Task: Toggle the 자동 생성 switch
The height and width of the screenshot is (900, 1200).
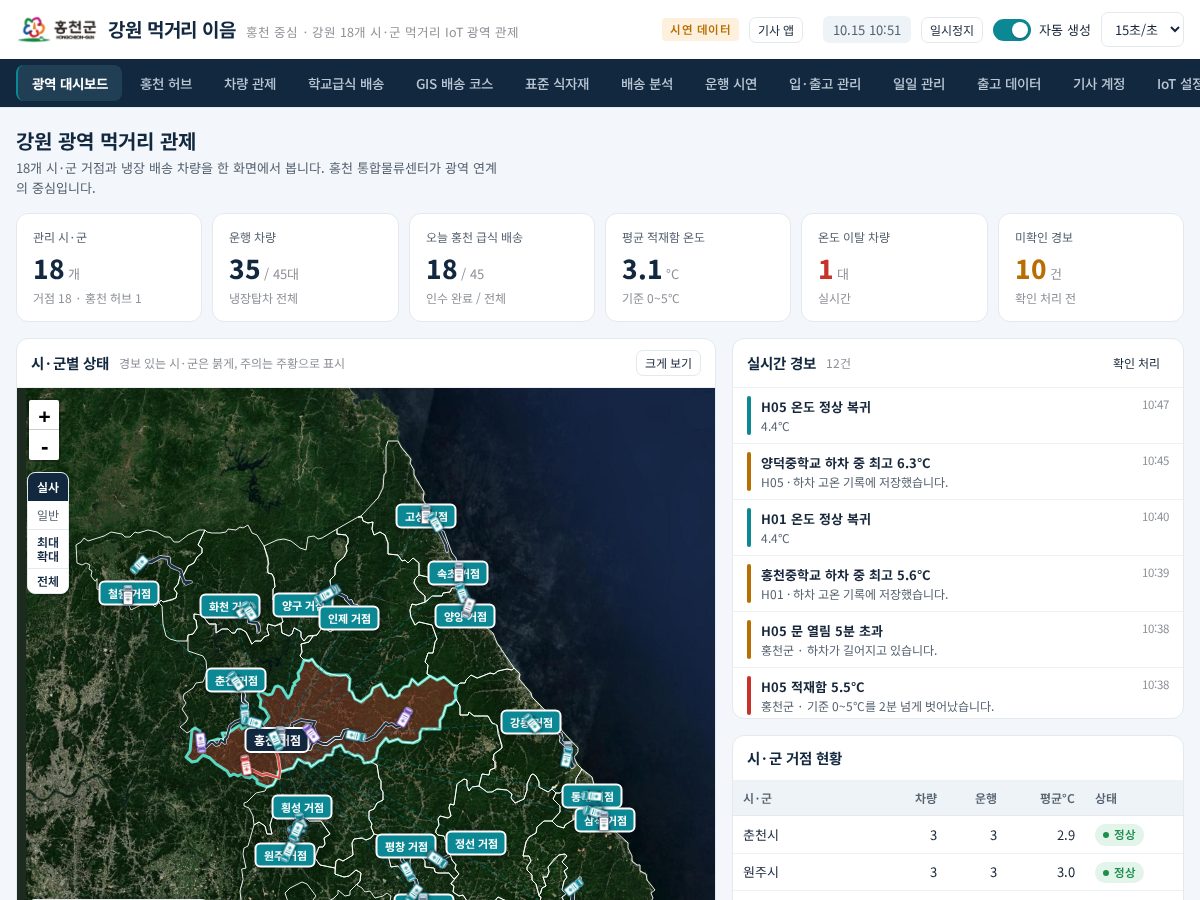Action: tap(1011, 30)
